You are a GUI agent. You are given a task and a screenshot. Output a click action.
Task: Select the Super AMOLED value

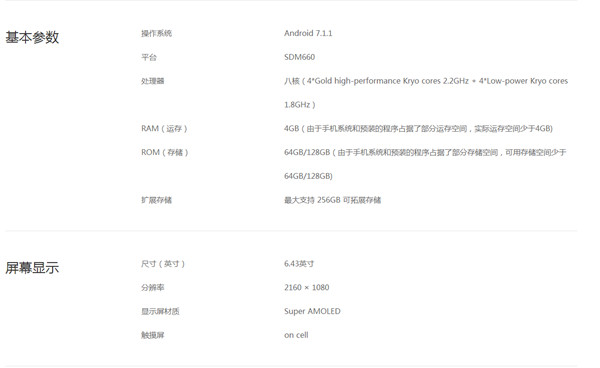coord(312,311)
